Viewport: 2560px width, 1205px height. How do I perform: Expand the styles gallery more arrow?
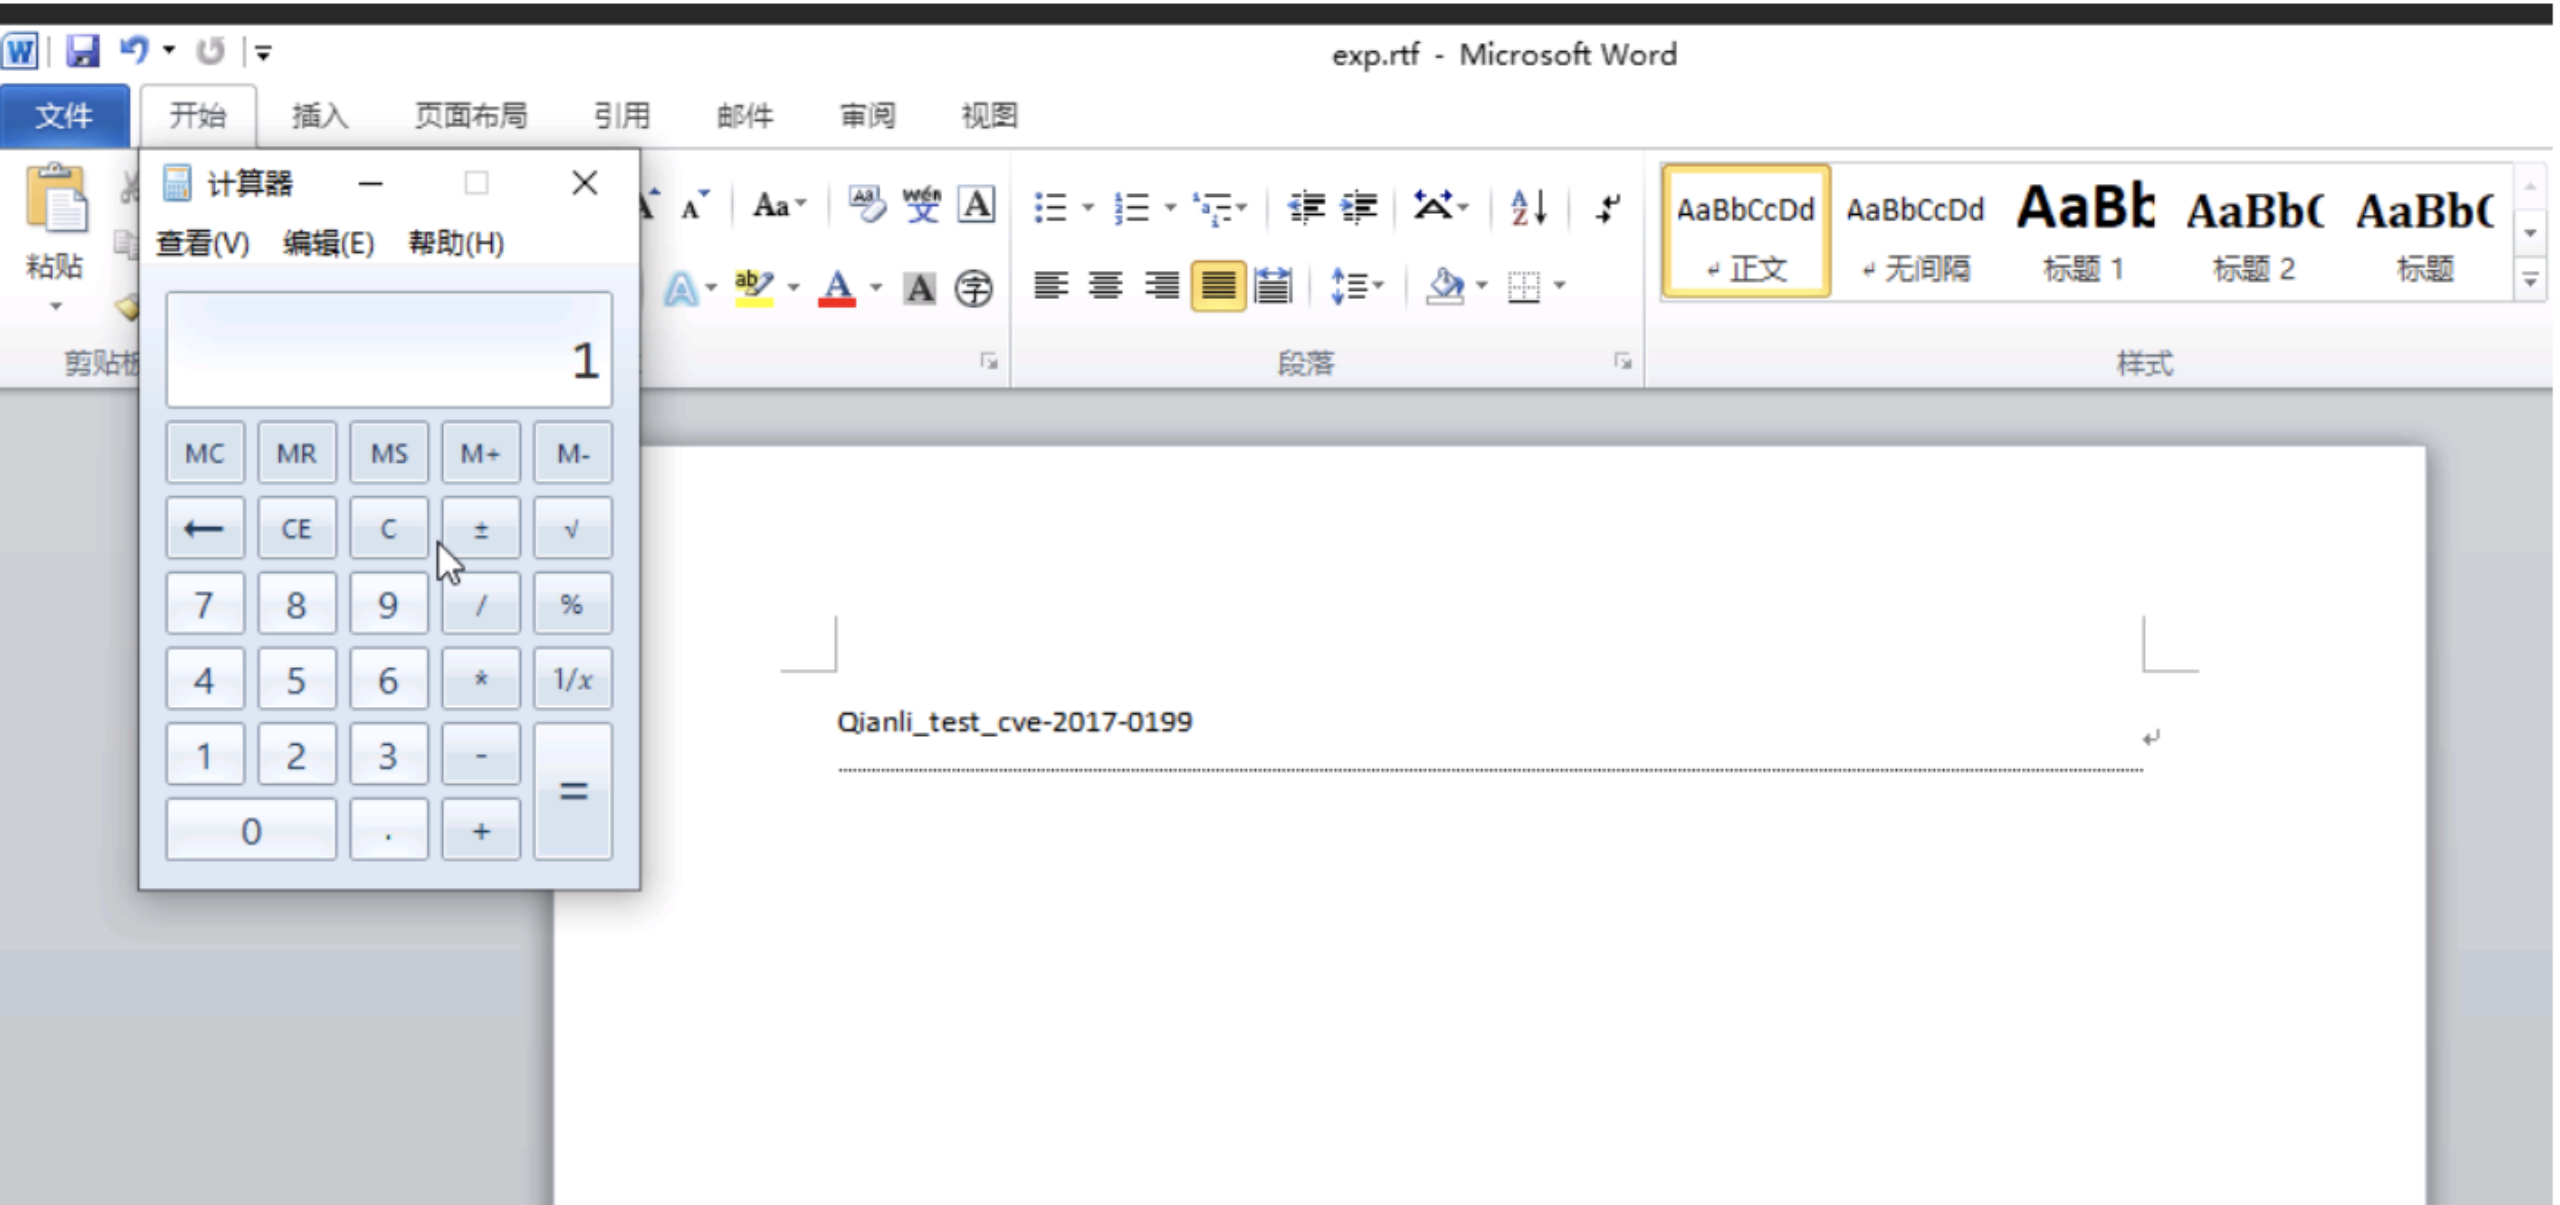[x=2530, y=282]
